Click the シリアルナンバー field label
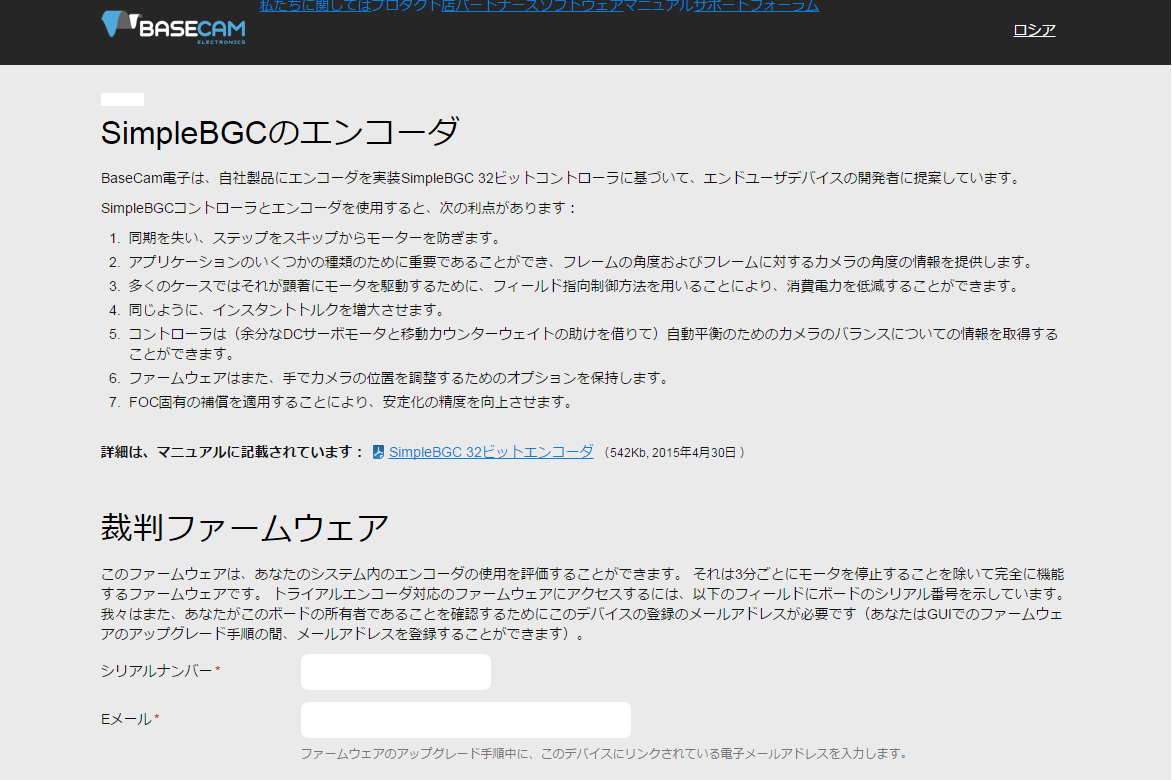The width and height of the screenshot is (1172, 780). [x=157, y=671]
